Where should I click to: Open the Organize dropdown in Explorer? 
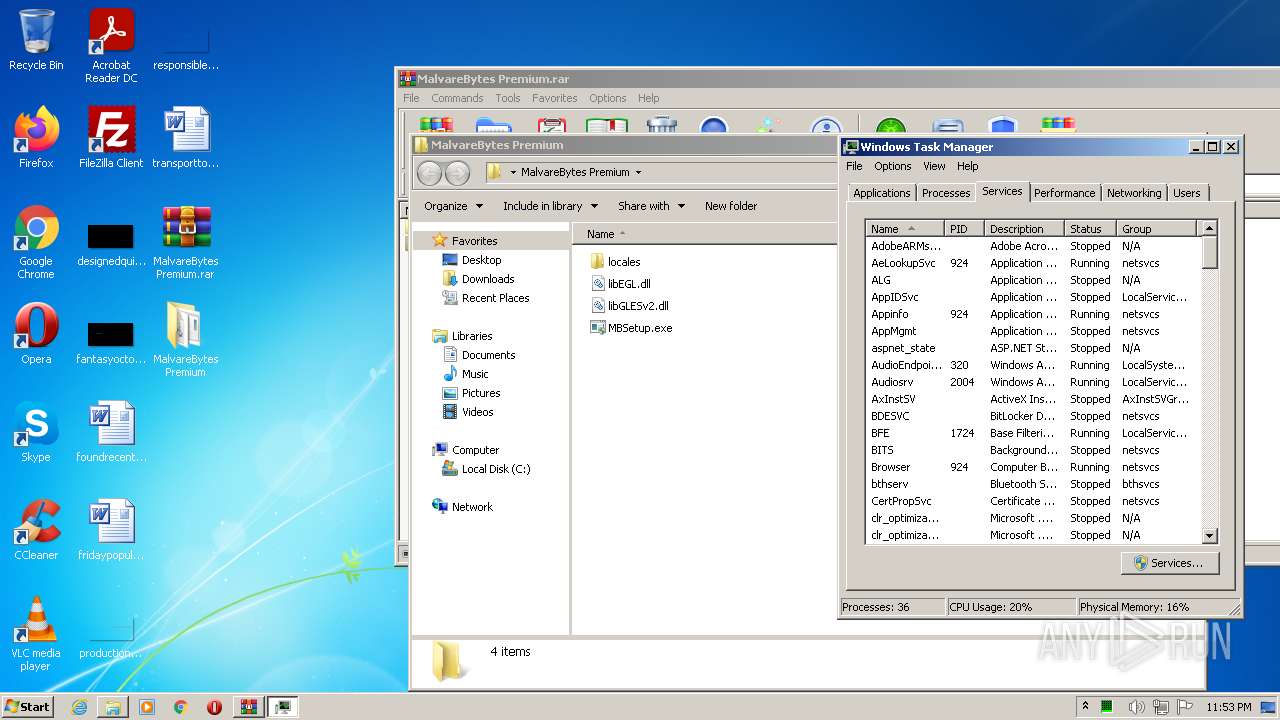pos(453,205)
